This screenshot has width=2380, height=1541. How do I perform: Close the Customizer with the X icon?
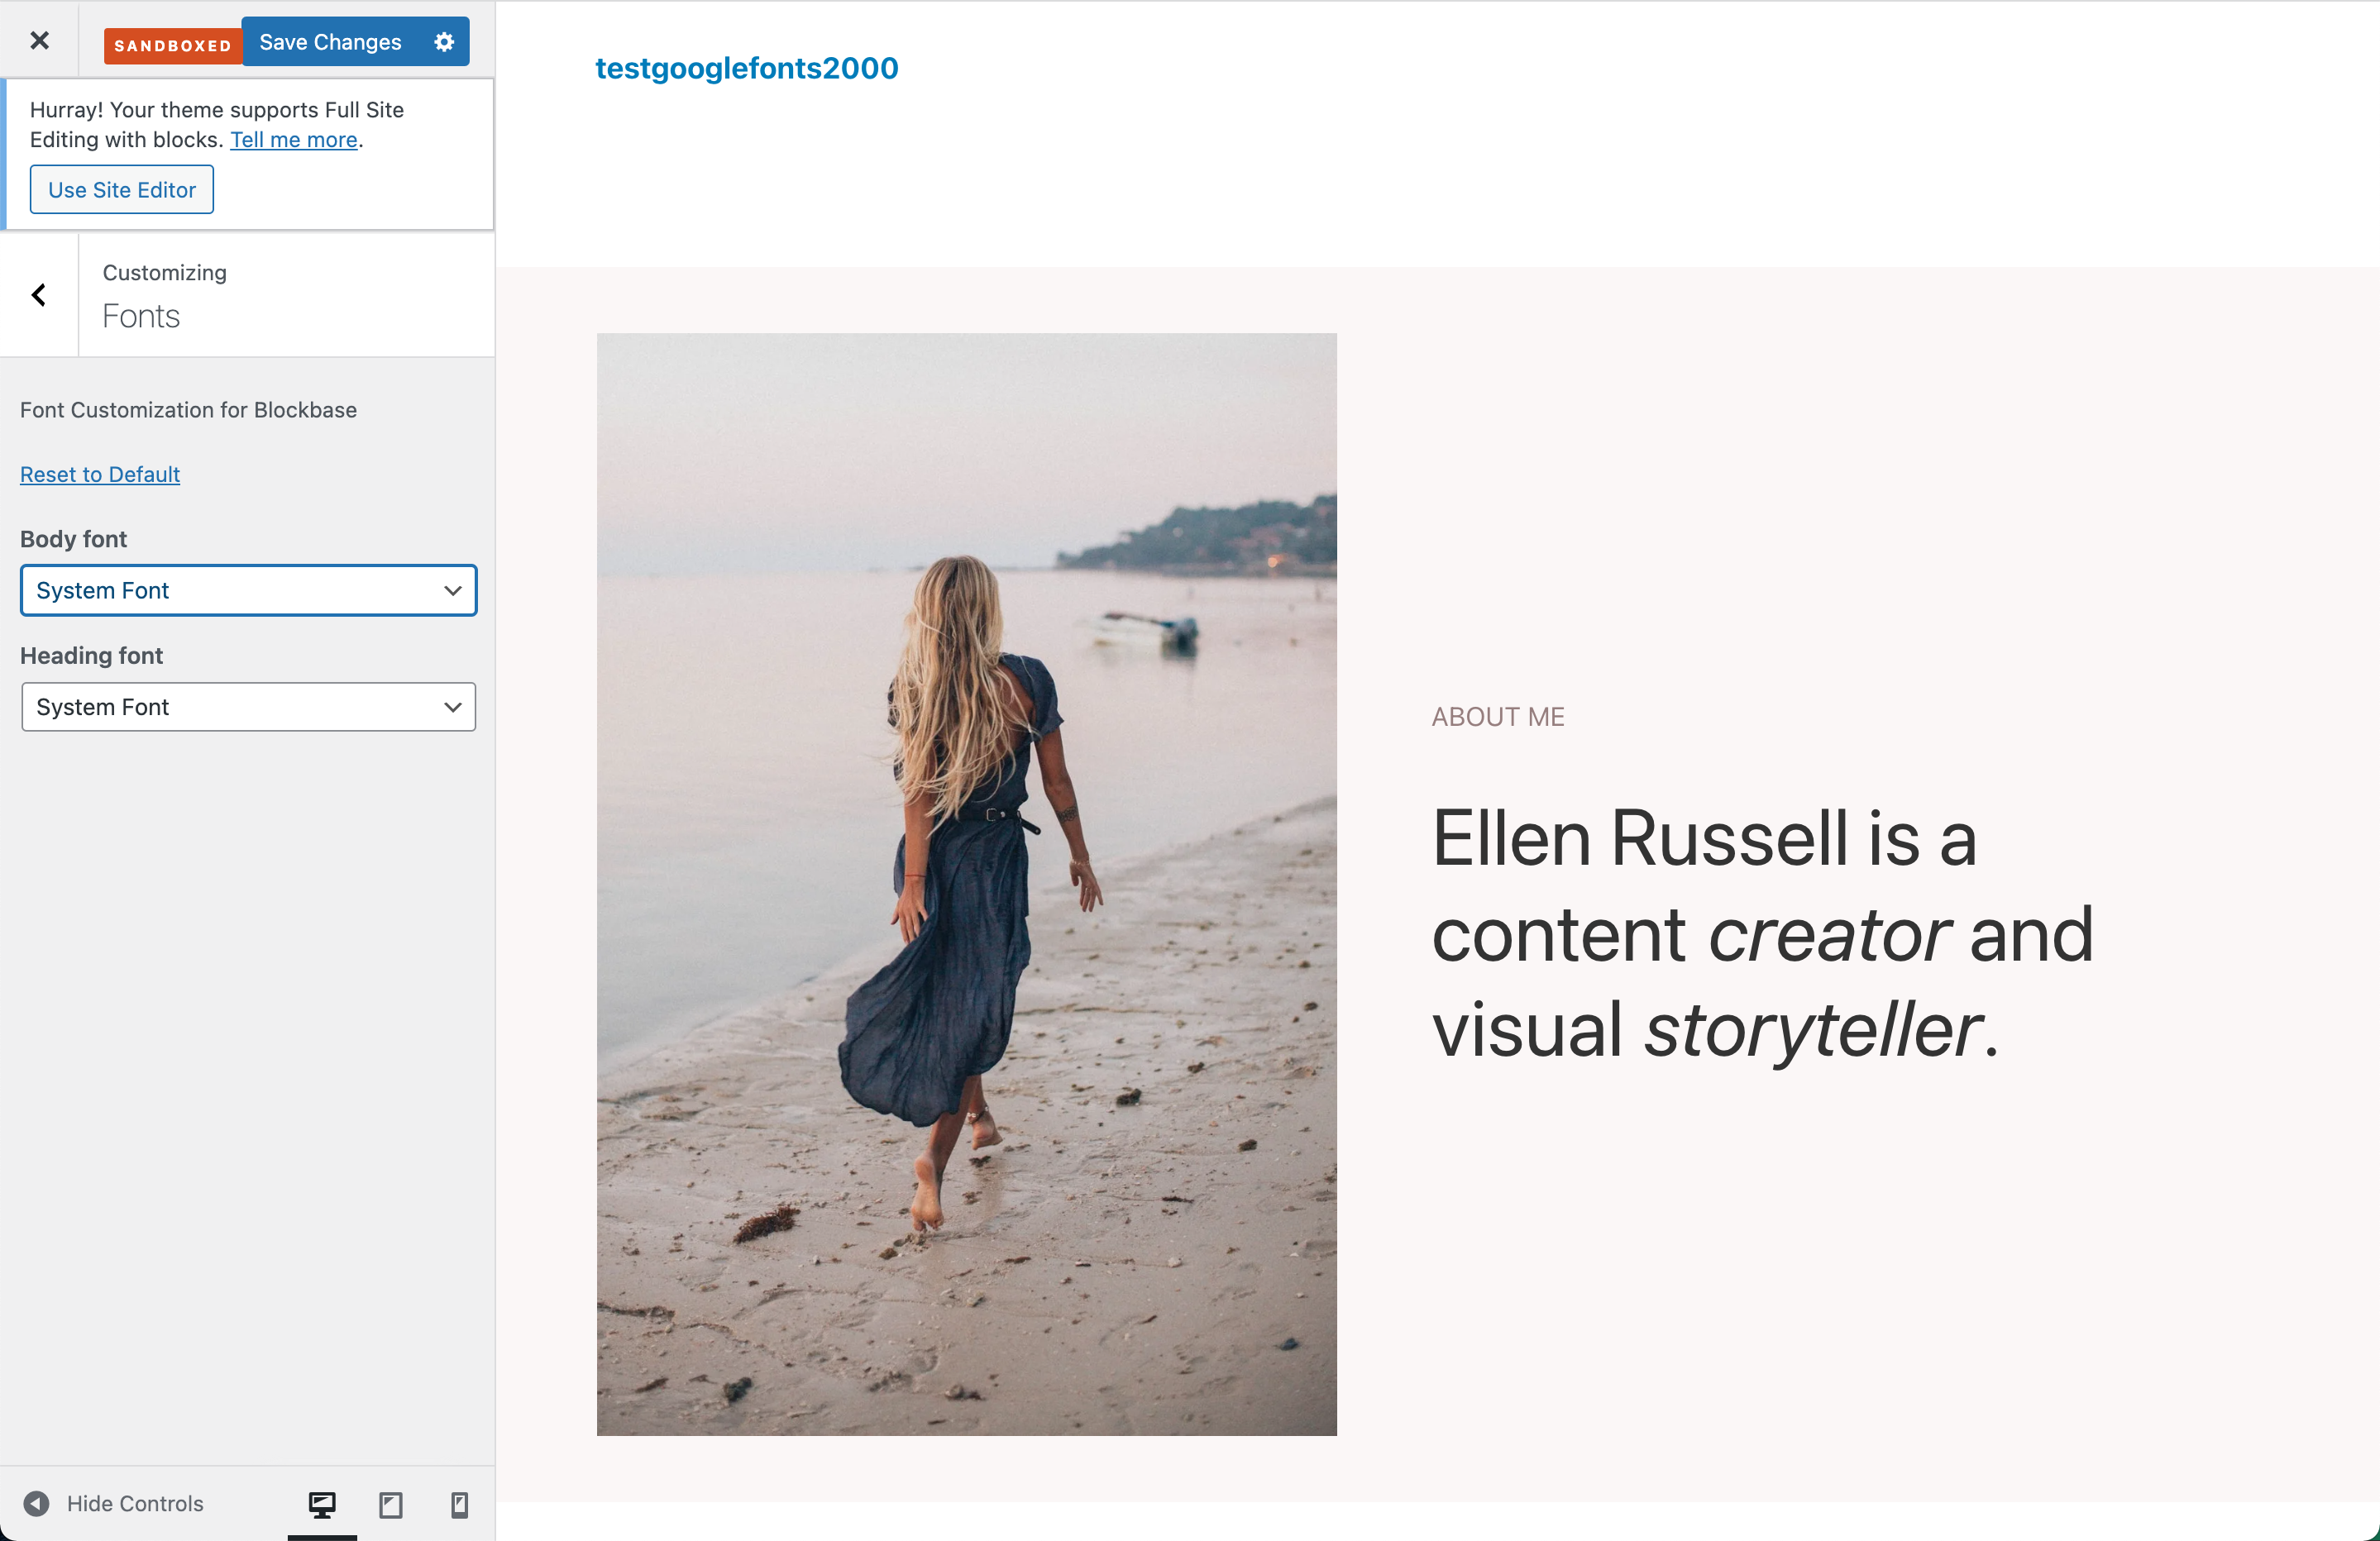[x=39, y=40]
